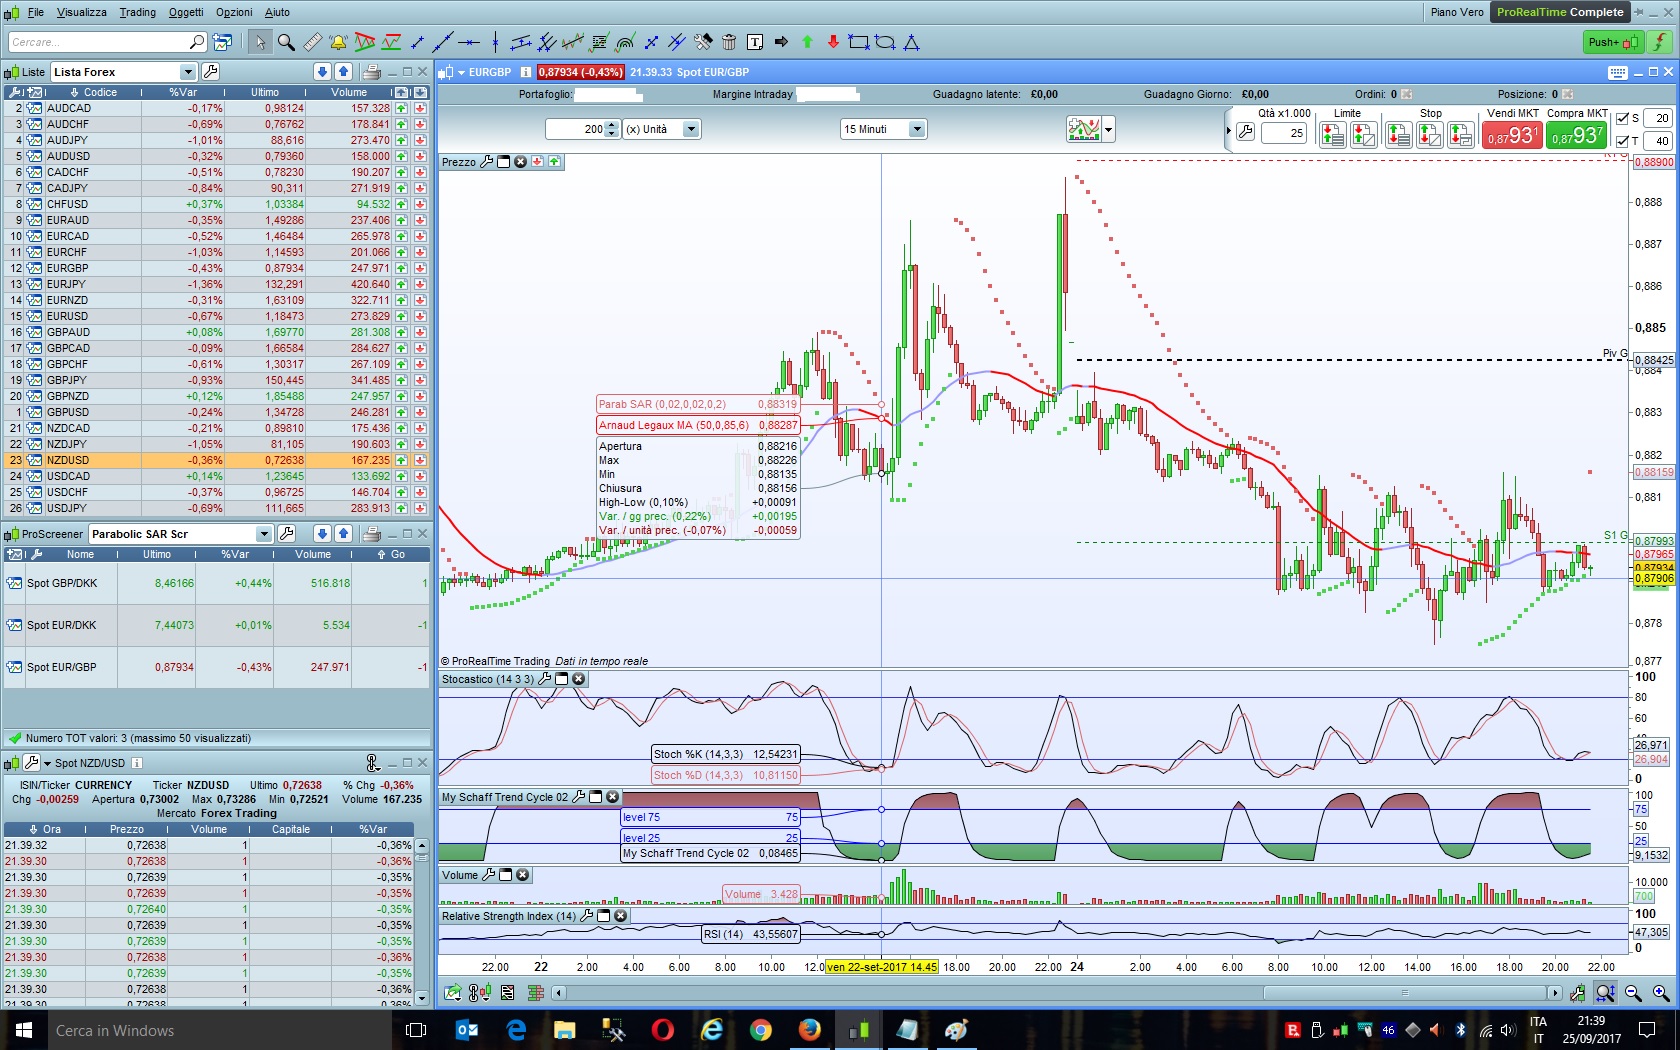Select the text T annotation tool

tap(755, 42)
